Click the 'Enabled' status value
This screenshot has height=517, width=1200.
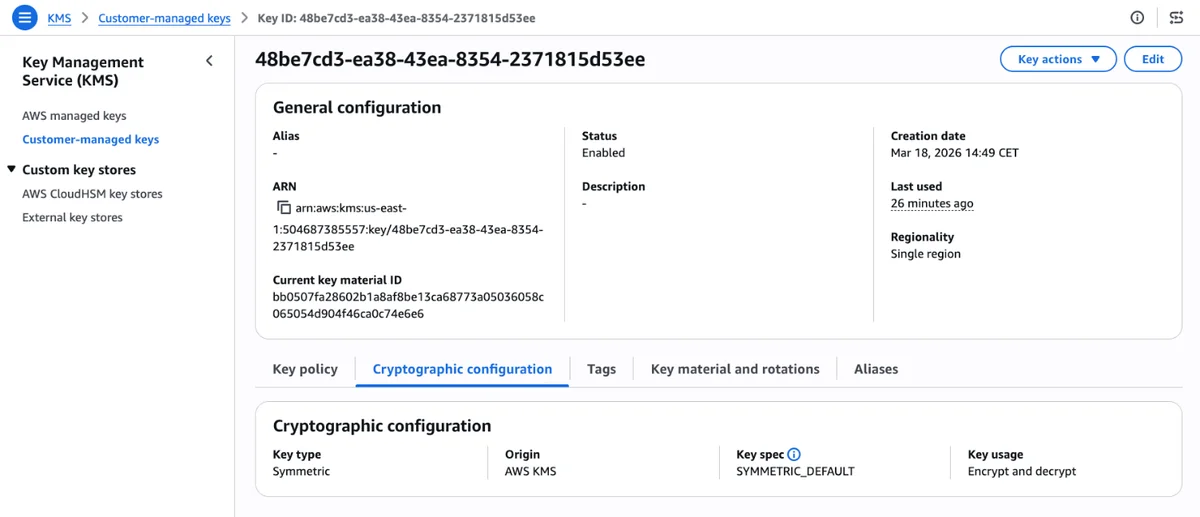603,153
